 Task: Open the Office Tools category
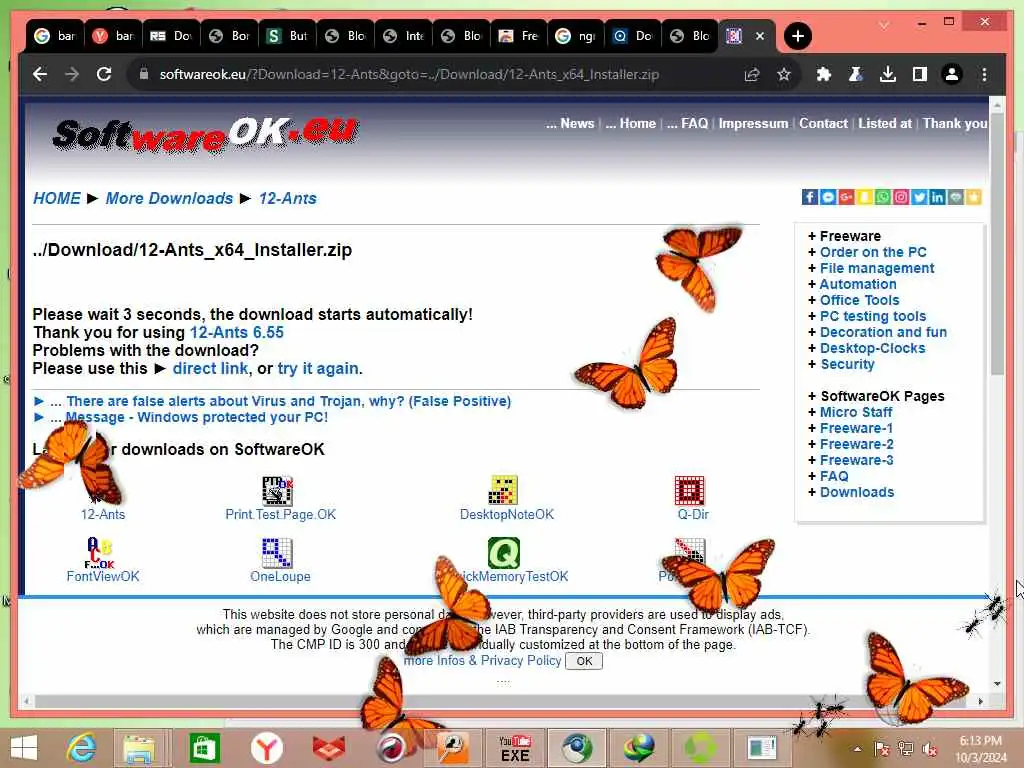pos(859,300)
